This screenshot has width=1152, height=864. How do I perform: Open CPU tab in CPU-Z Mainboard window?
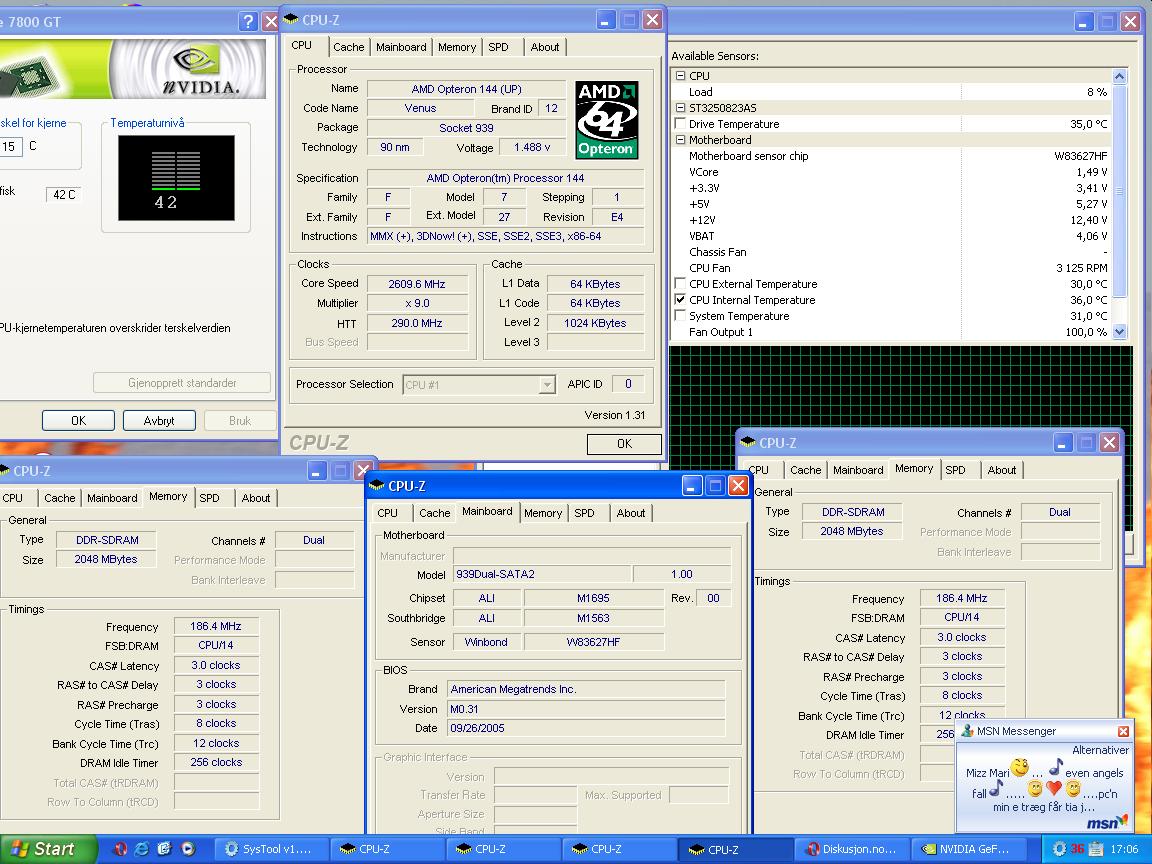(387, 513)
